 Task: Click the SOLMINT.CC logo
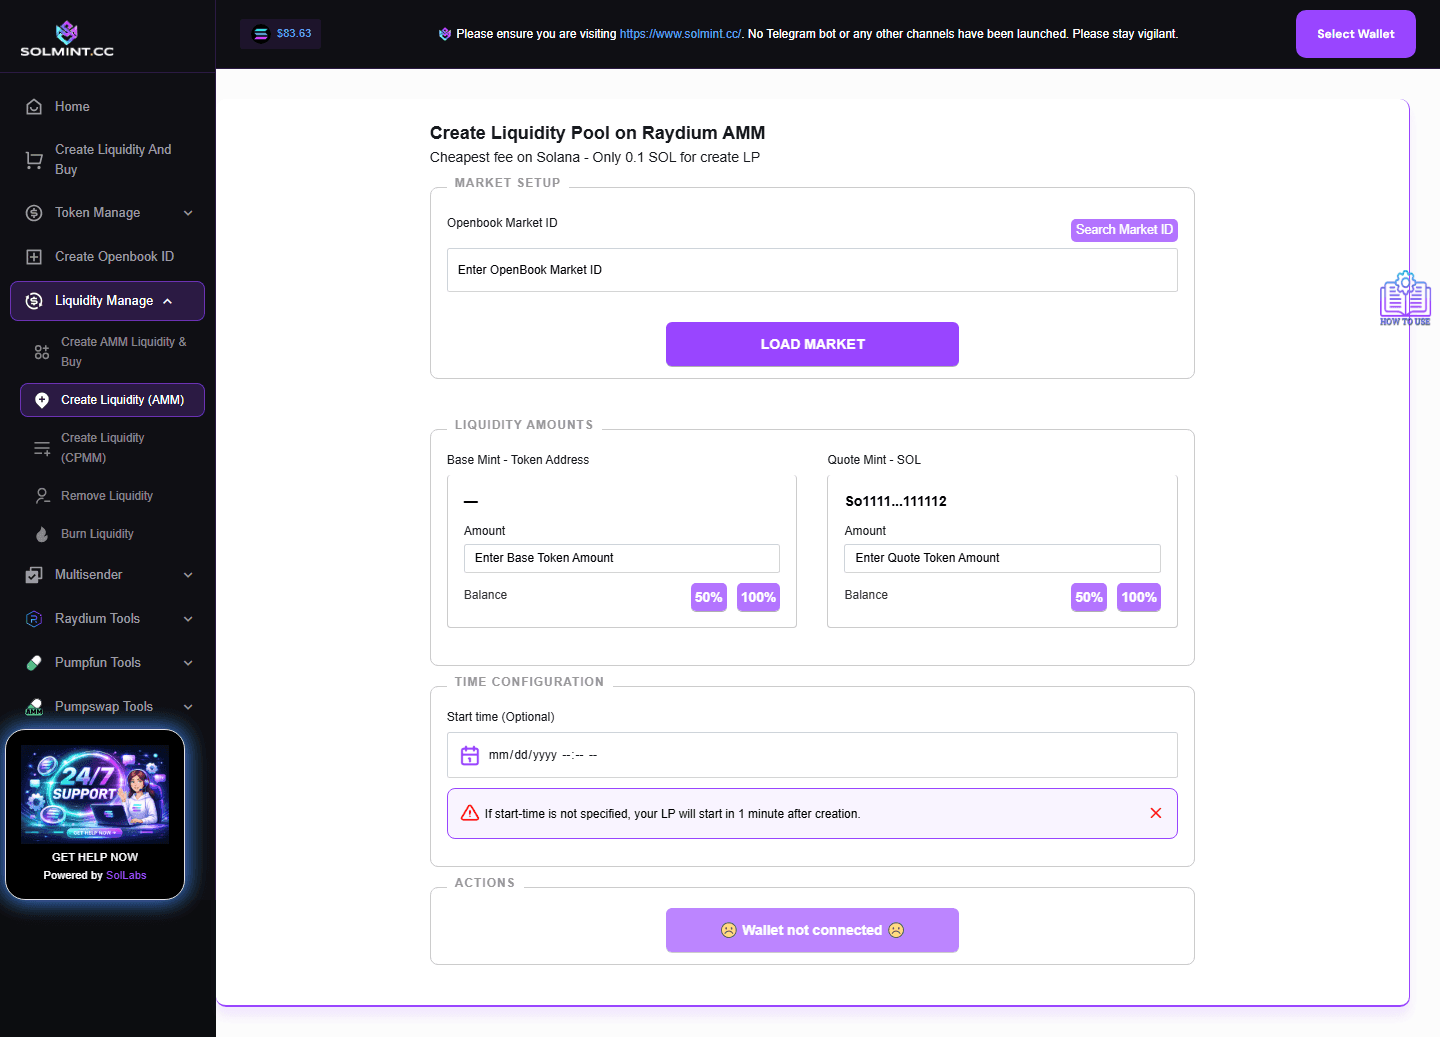coord(65,35)
